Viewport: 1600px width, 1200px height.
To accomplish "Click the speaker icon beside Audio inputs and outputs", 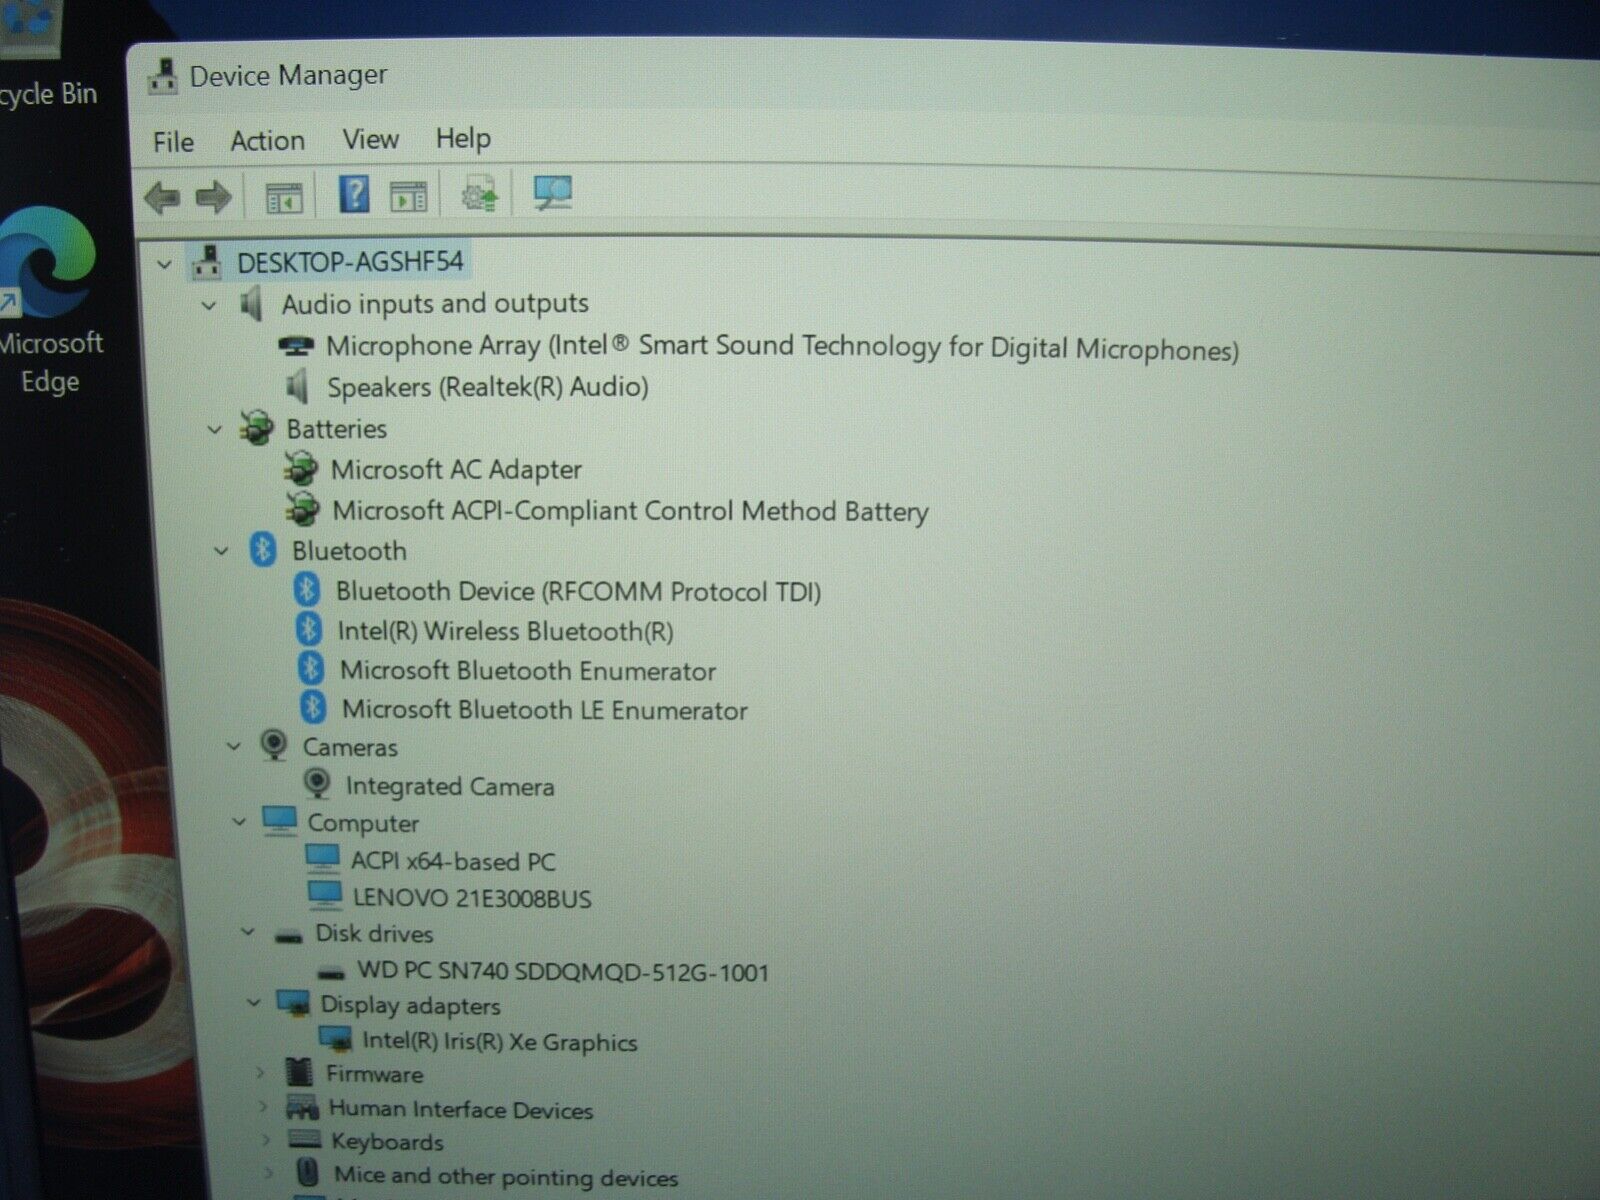I will coord(251,303).
